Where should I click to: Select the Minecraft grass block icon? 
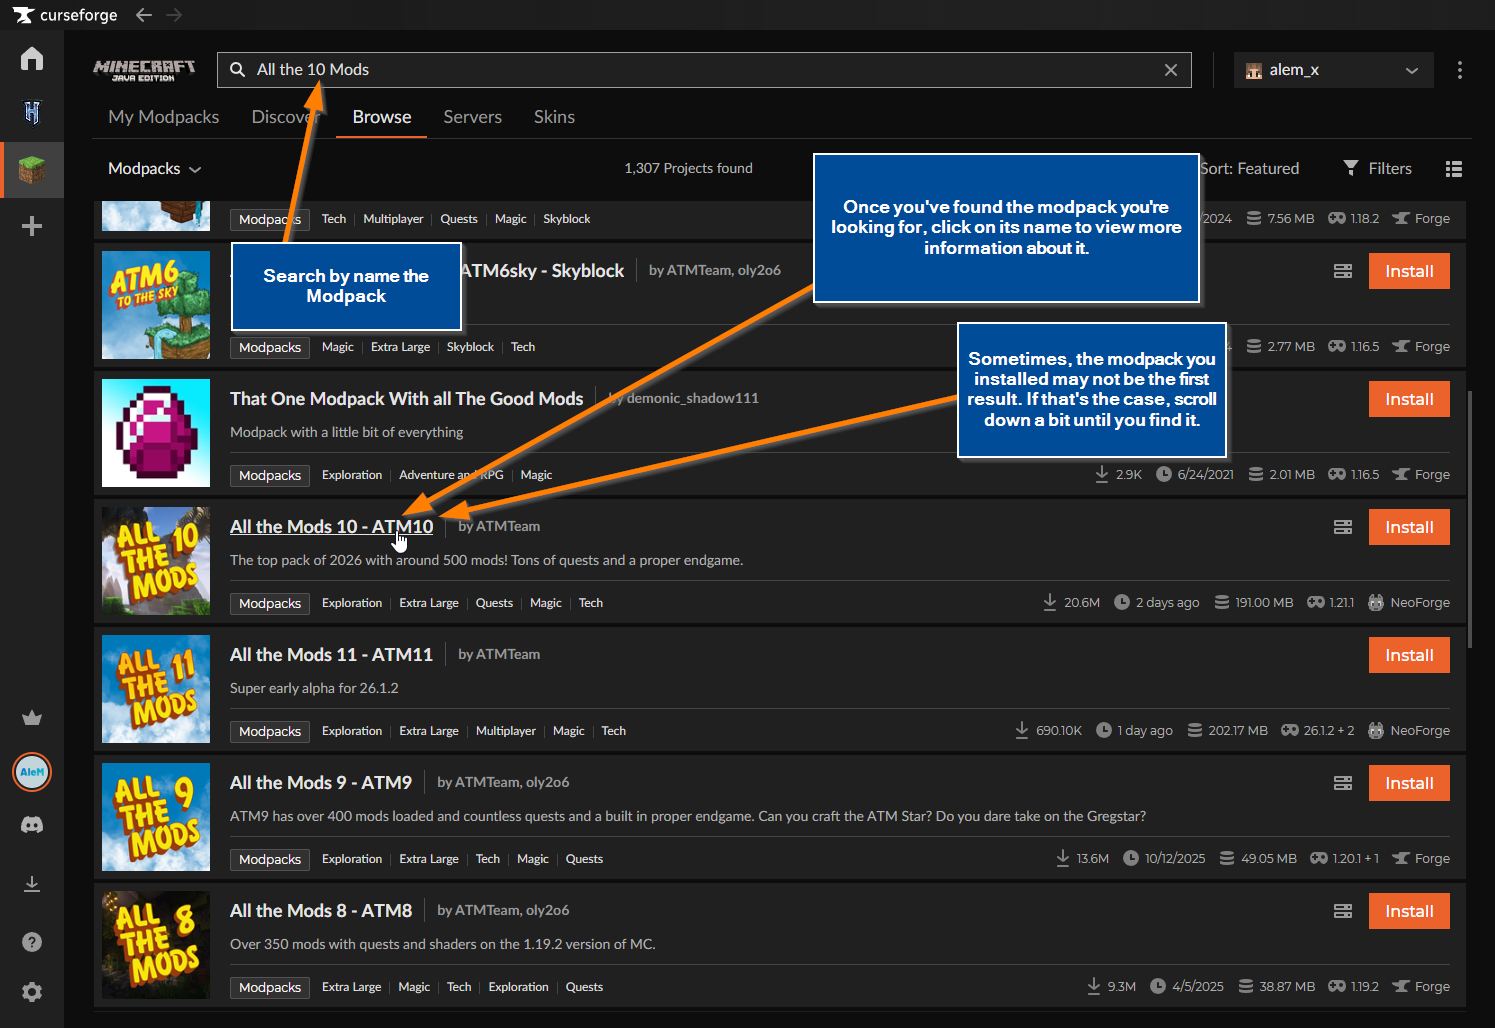(x=32, y=169)
